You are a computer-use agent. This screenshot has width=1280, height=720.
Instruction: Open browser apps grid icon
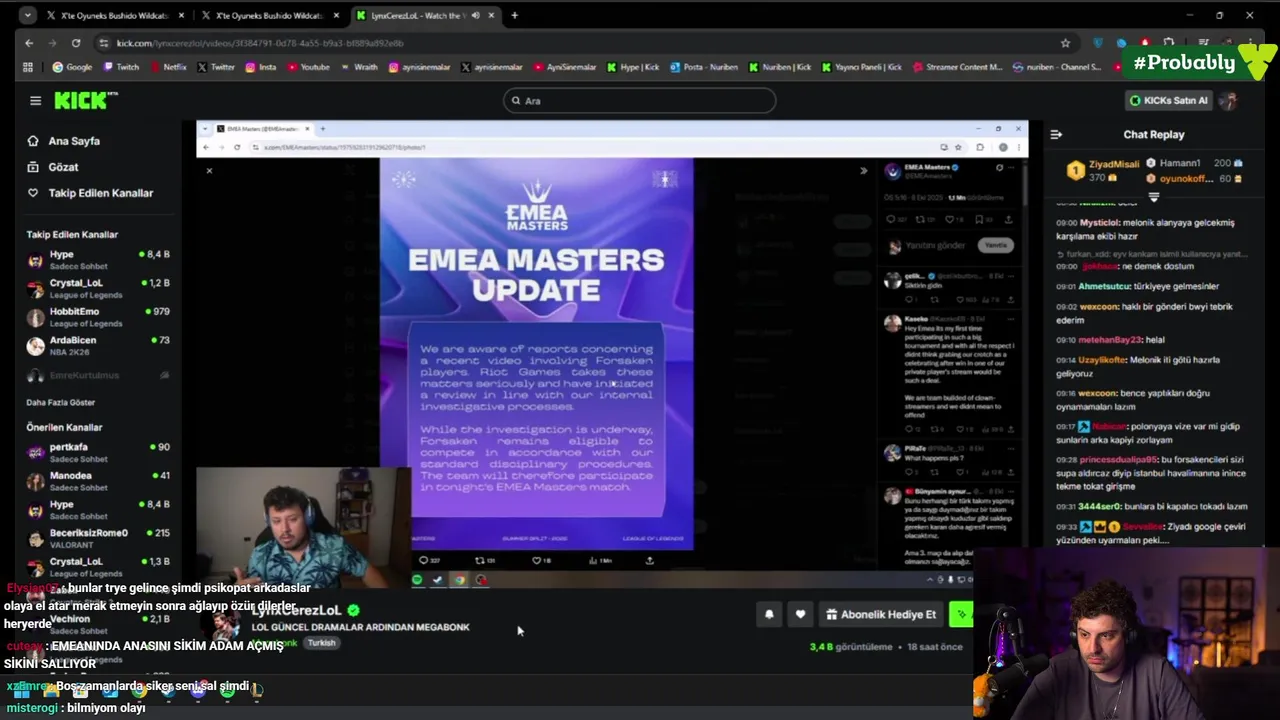click(28, 67)
